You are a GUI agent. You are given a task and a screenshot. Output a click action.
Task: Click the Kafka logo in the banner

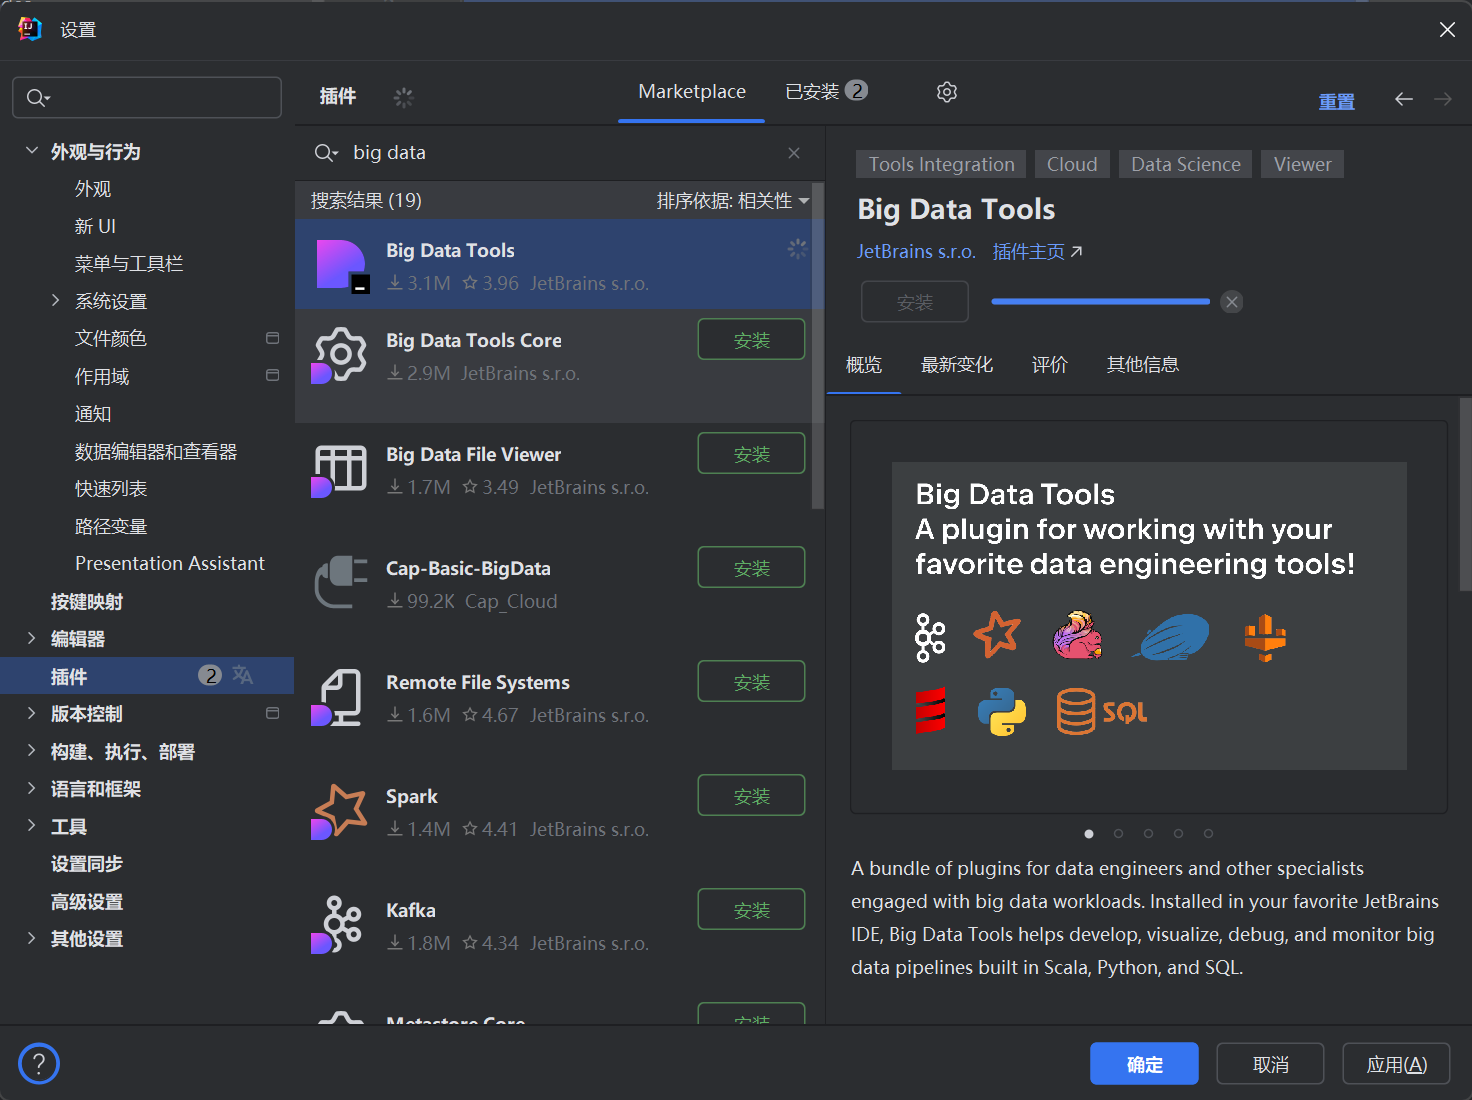(930, 637)
